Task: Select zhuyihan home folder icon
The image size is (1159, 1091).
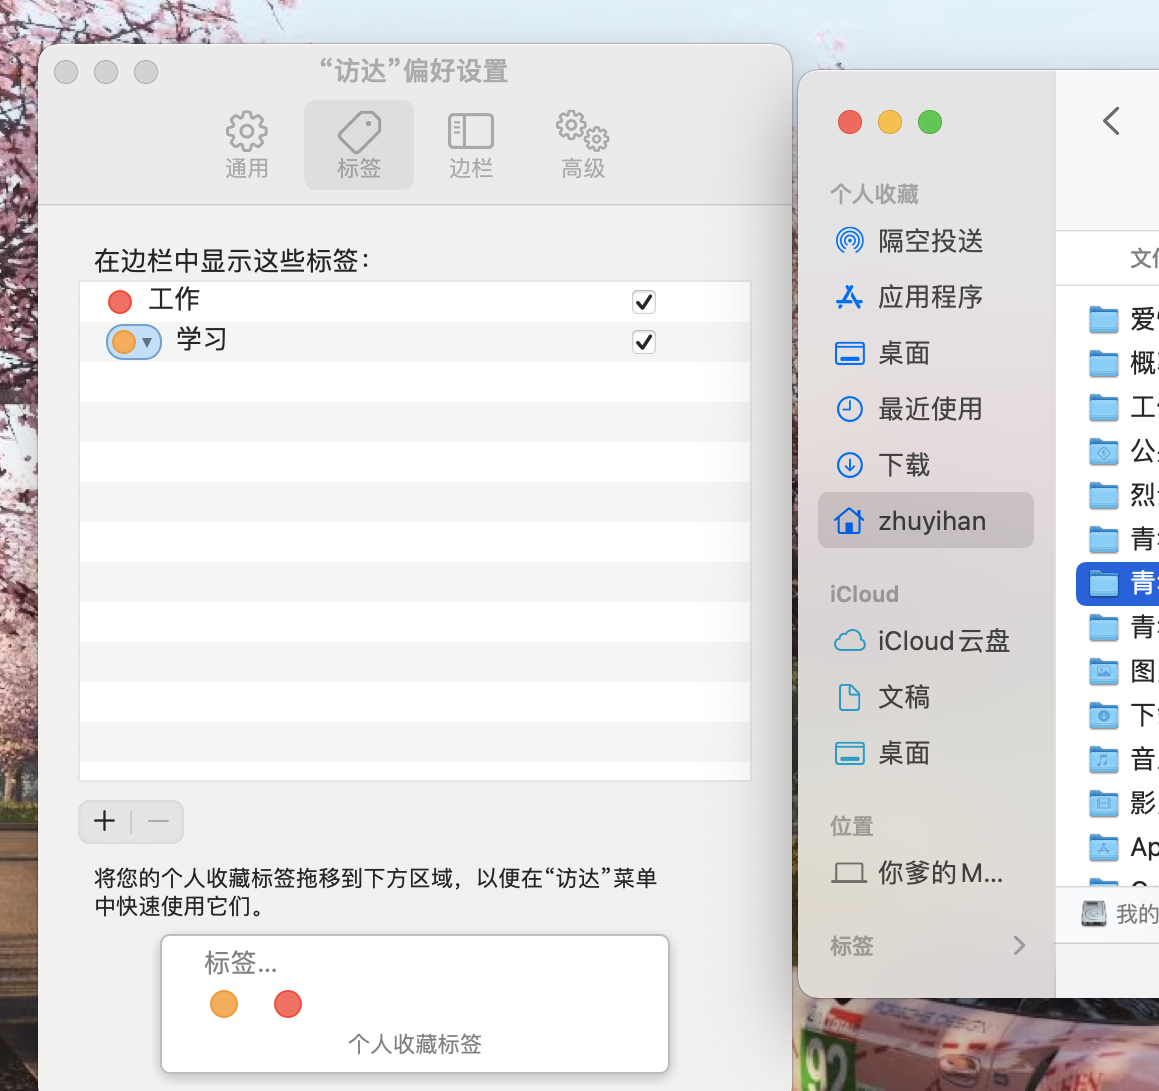Action: coord(849,521)
